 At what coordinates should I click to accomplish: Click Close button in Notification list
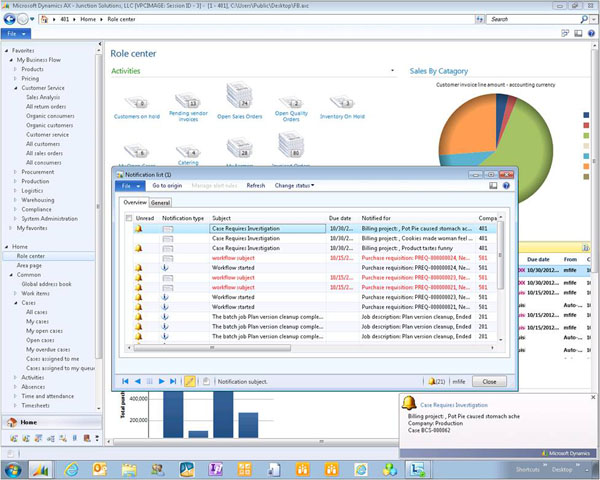click(x=489, y=381)
